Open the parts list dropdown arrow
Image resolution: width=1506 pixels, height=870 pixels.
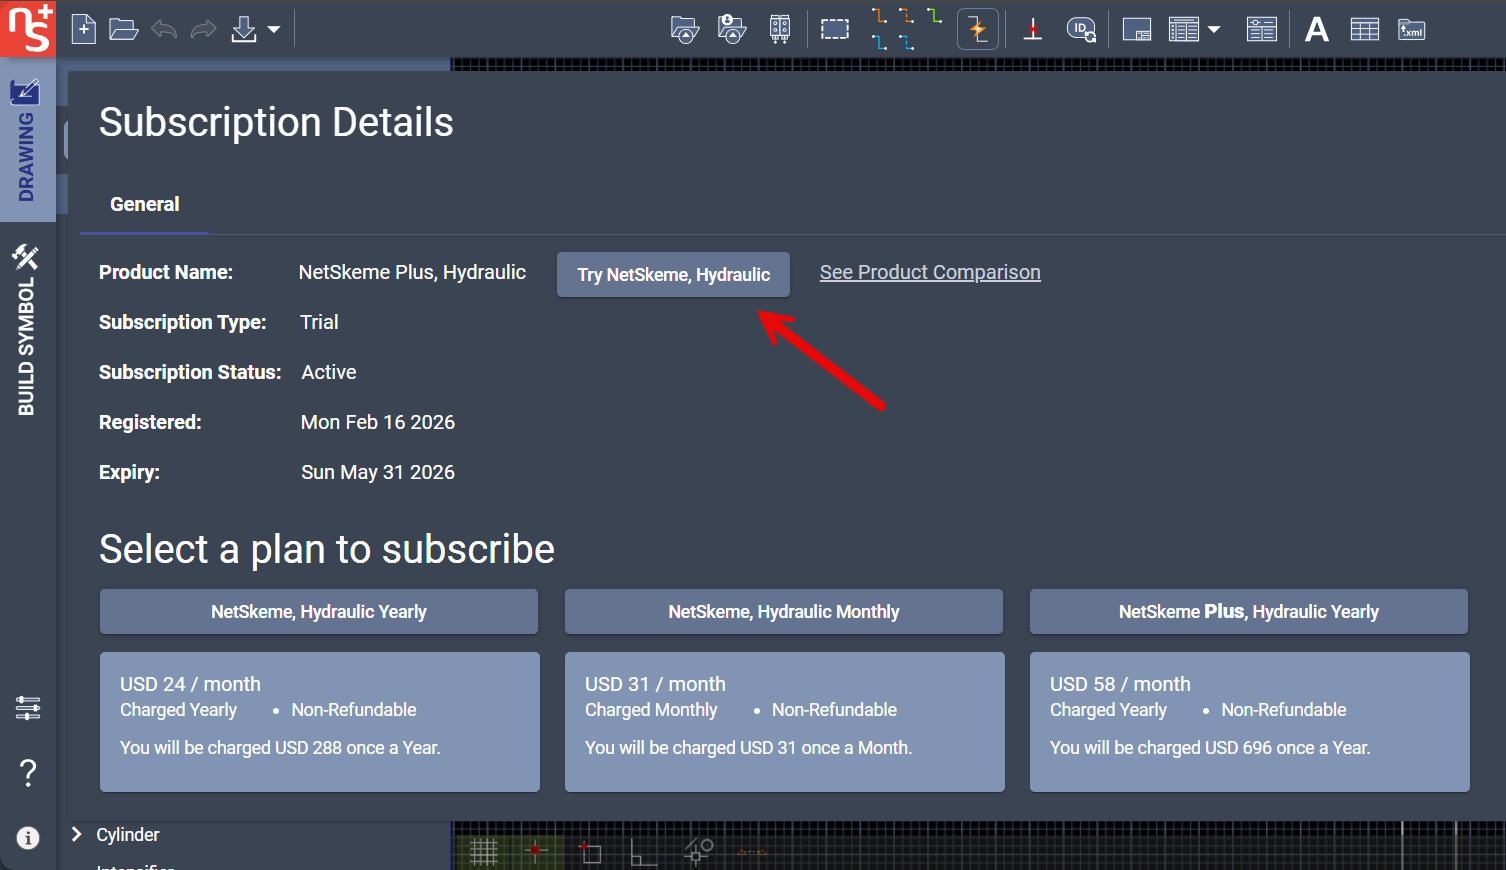[x=1214, y=30]
